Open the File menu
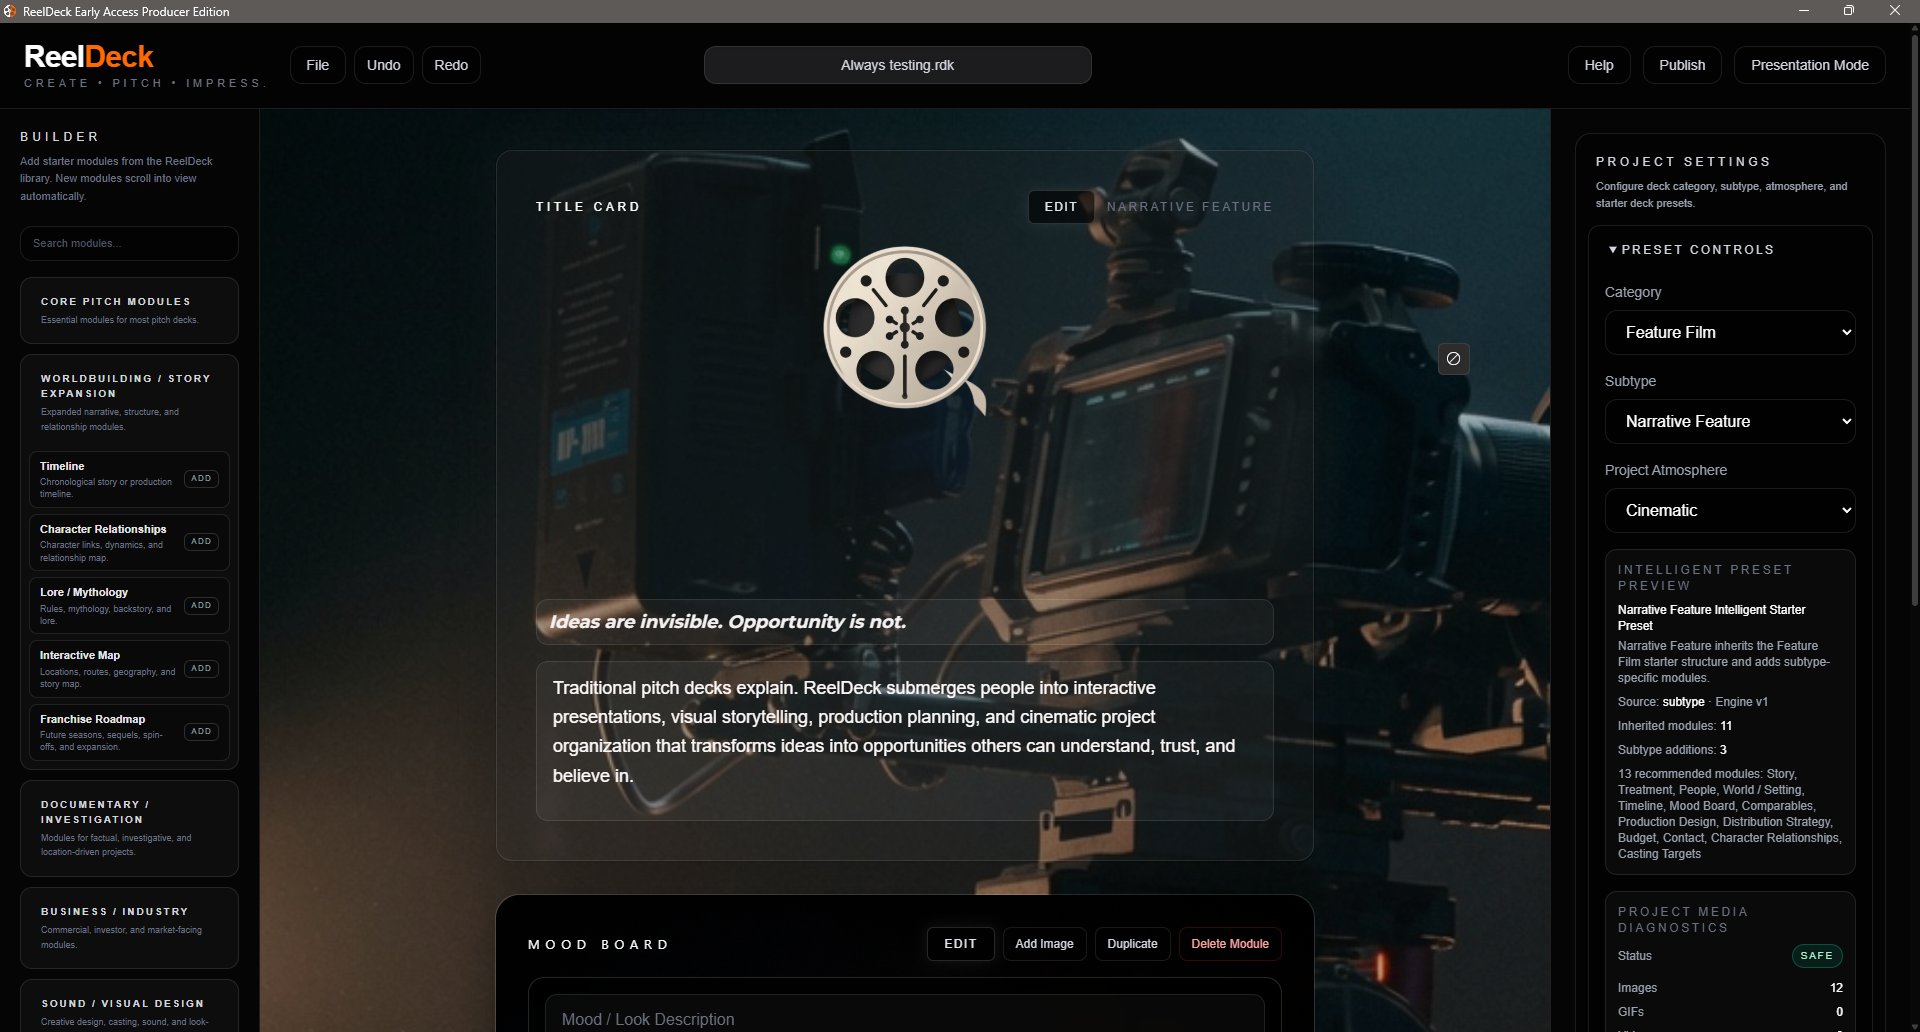 (x=317, y=65)
